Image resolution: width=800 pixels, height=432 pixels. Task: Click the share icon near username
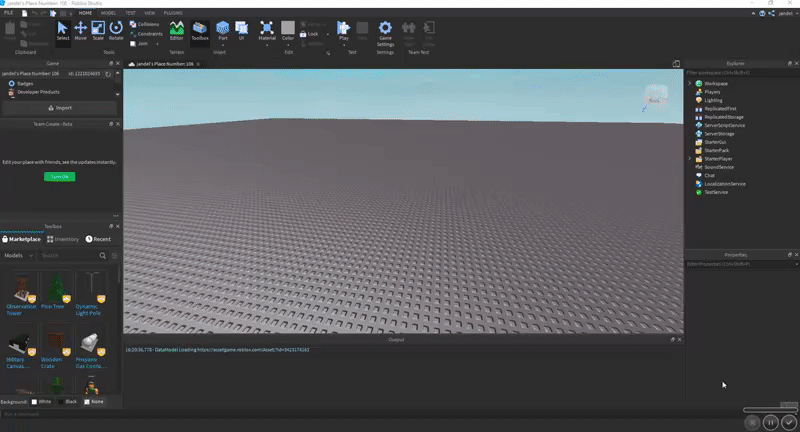pos(771,14)
